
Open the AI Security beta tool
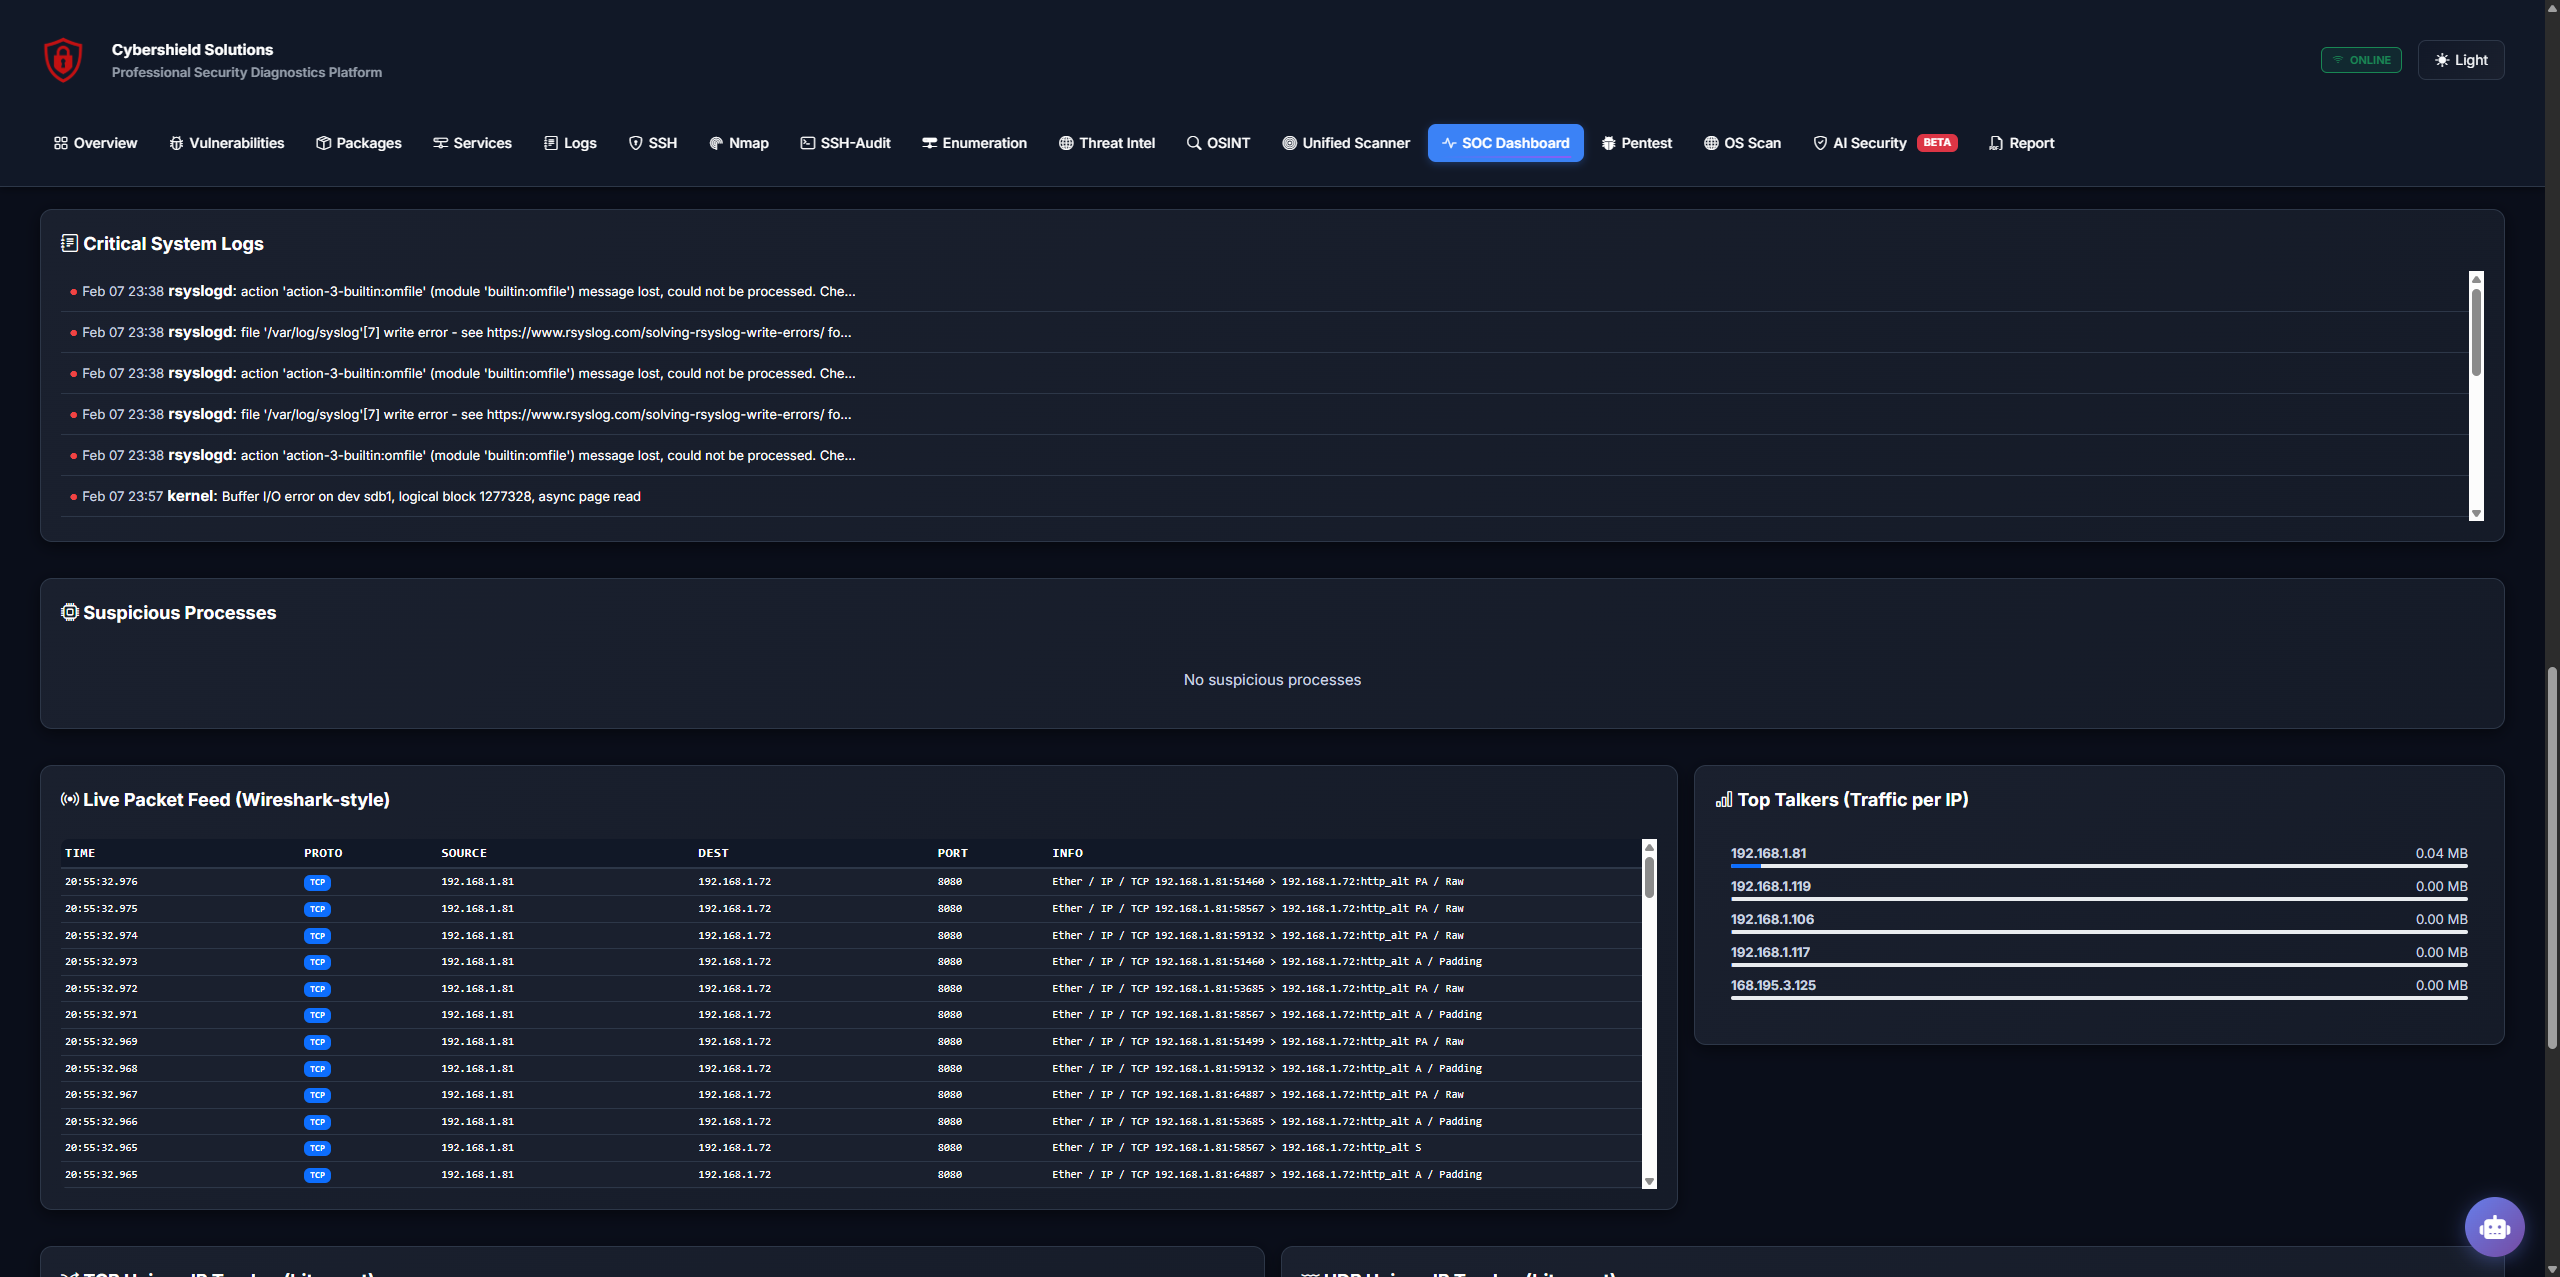[1869, 143]
